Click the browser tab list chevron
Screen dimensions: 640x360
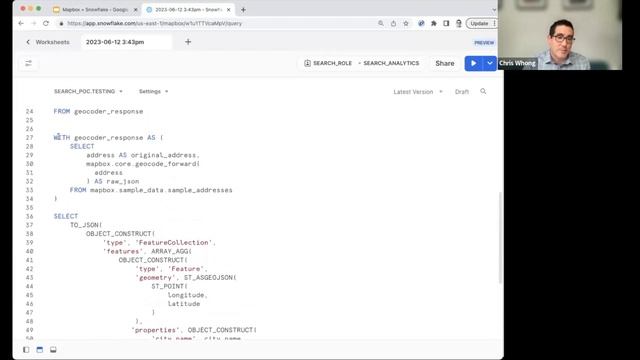[494, 9]
